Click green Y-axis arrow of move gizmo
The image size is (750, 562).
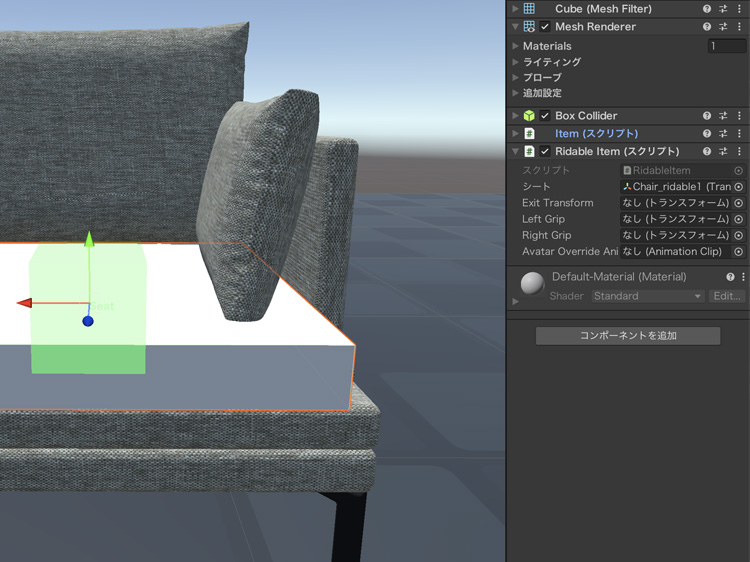click(x=88, y=240)
